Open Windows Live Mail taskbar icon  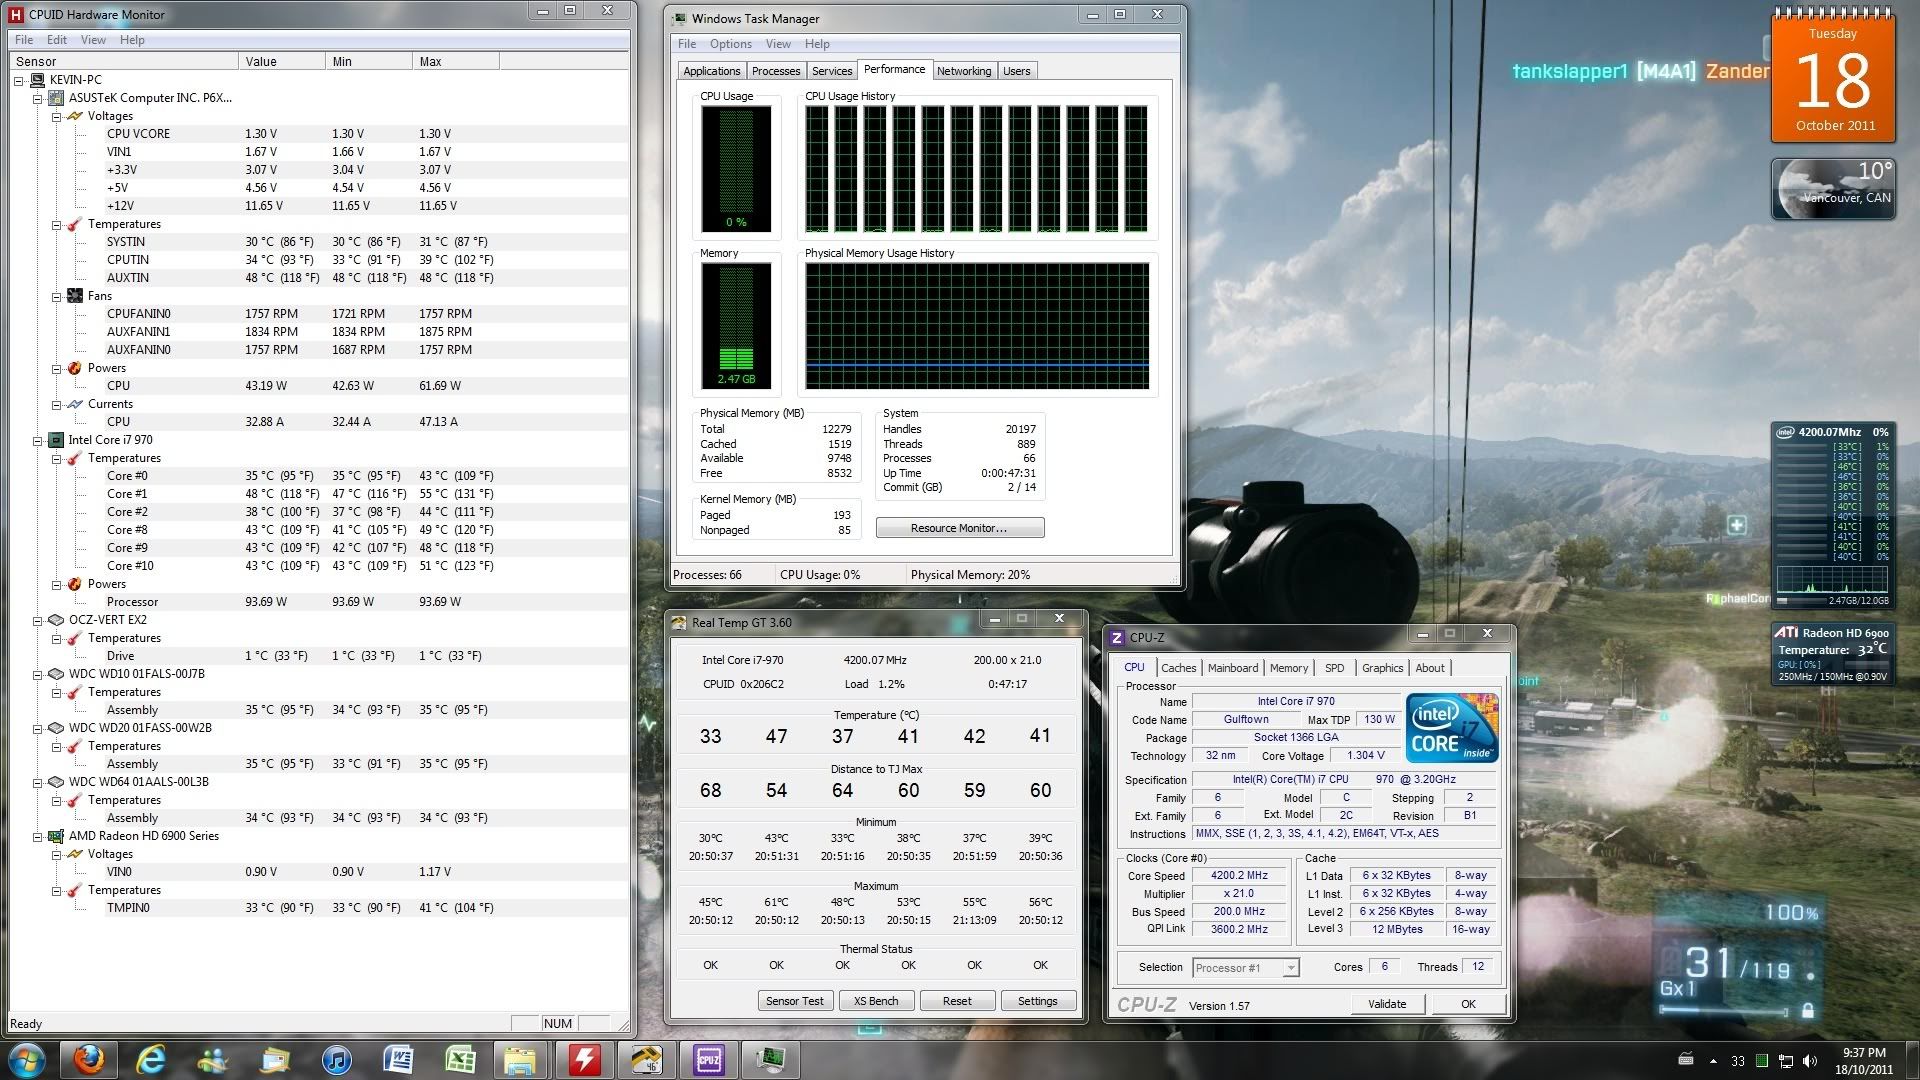coord(274,1059)
